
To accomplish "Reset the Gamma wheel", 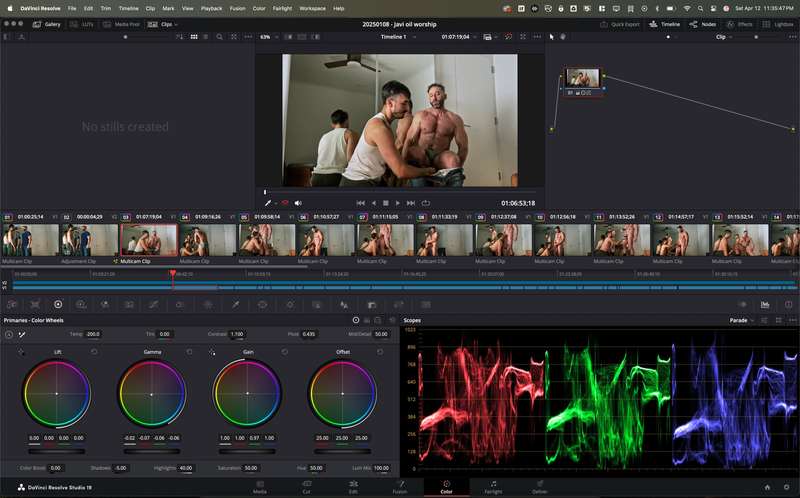I will [190, 352].
